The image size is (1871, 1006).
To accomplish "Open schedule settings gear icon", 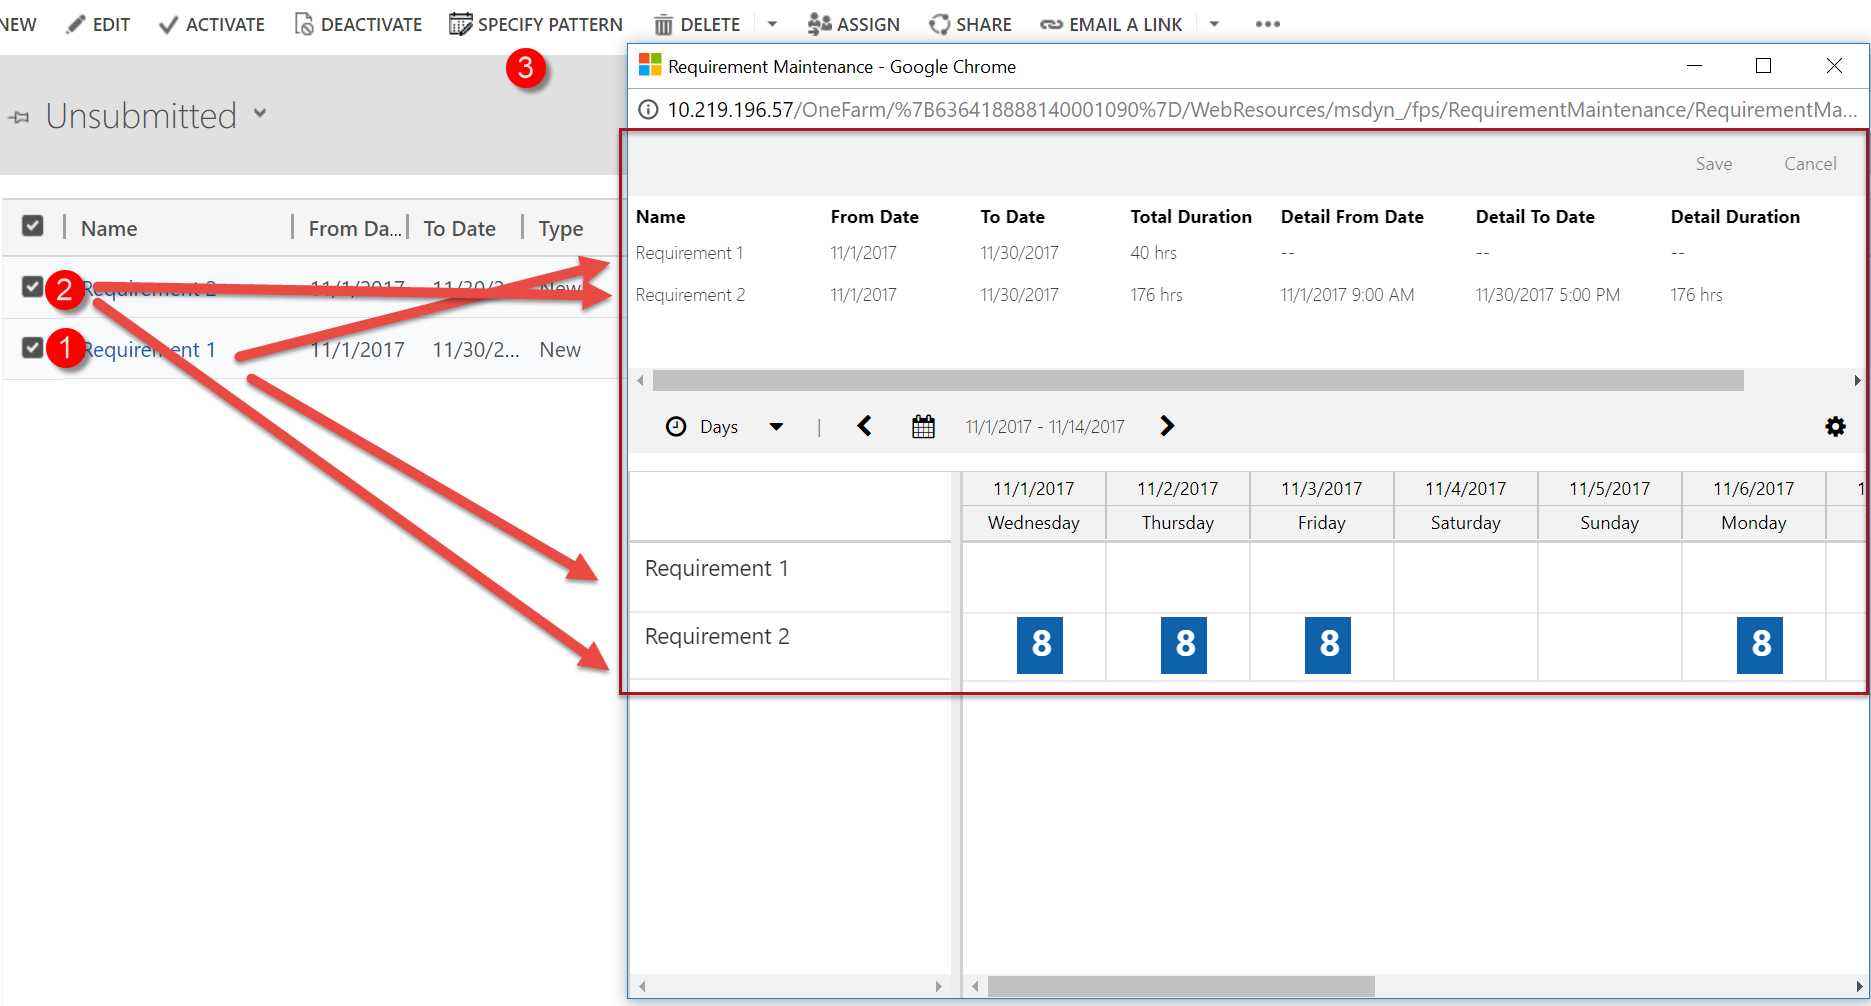I will click(x=1835, y=427).
